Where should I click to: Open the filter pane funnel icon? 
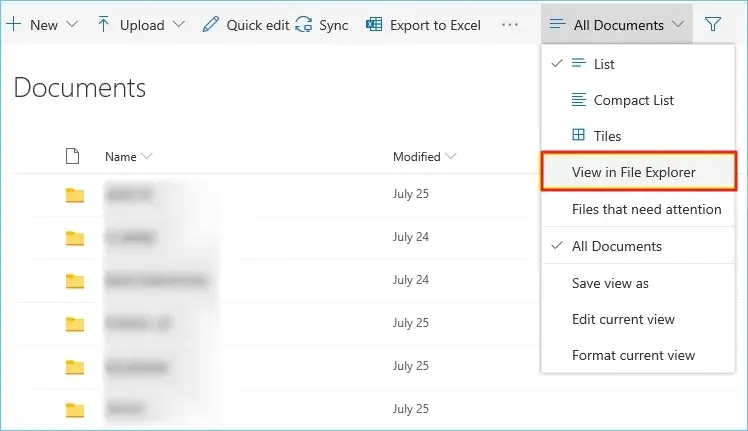coord(713,24)
